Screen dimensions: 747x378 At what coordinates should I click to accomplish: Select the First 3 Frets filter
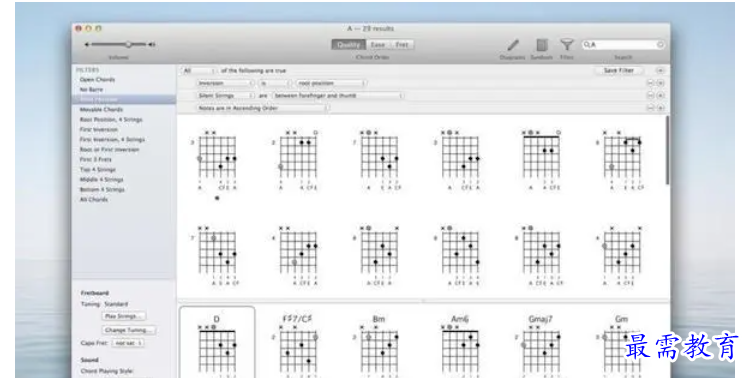(95, 160)
